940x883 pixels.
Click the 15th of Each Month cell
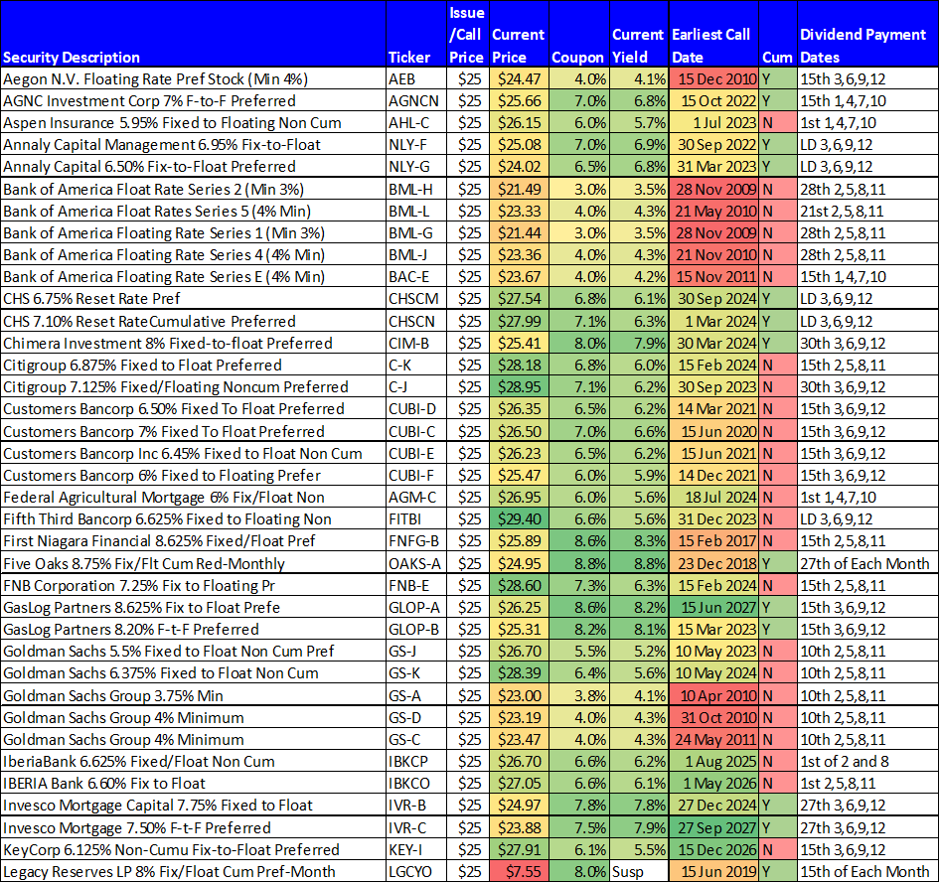pyautogui.click(x=868, y=871)
